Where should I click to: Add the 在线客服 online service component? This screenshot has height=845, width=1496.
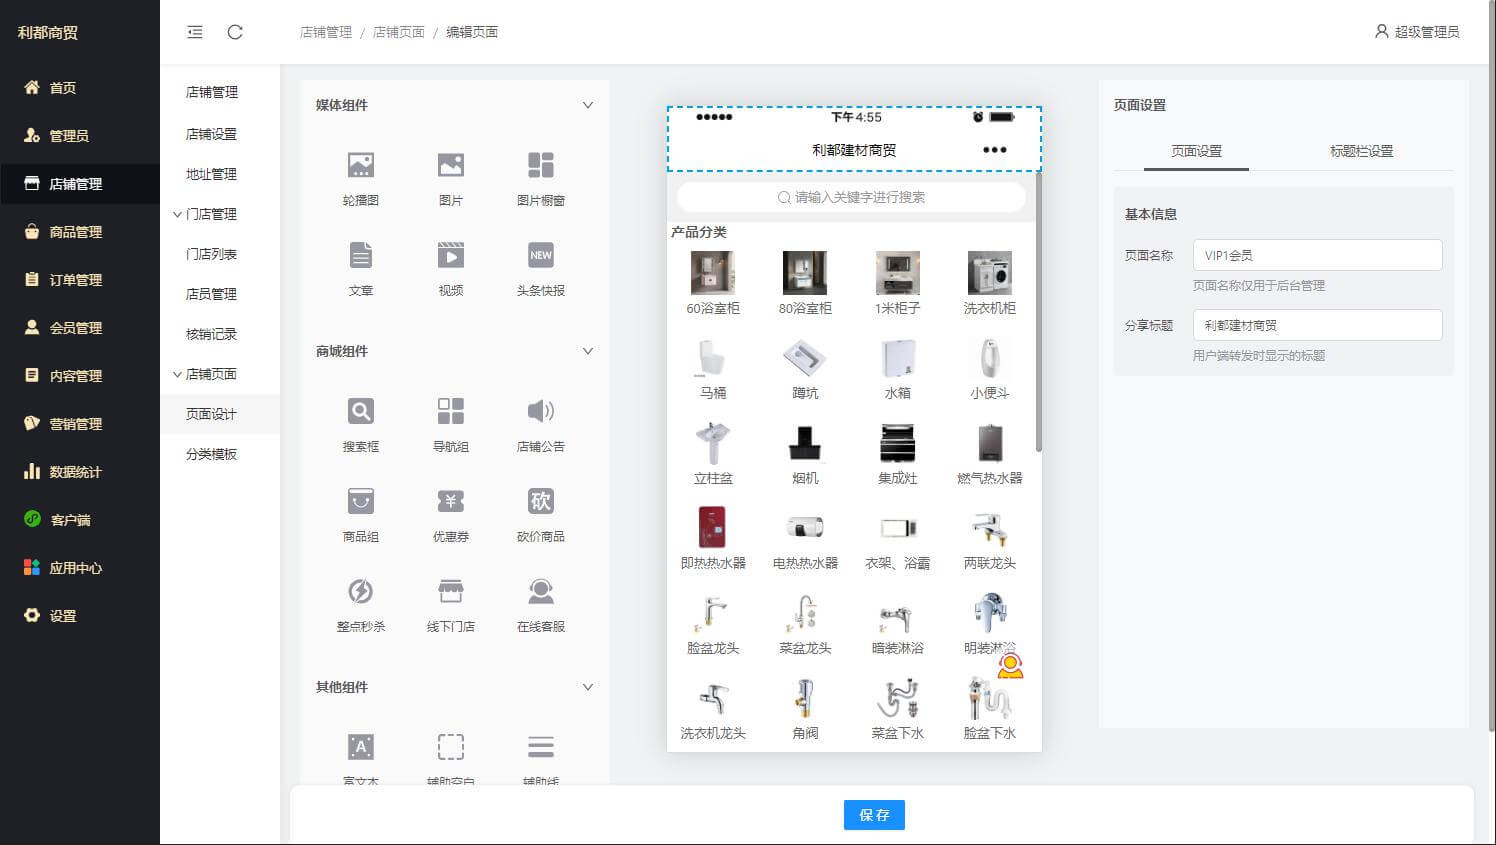(540, 605)
